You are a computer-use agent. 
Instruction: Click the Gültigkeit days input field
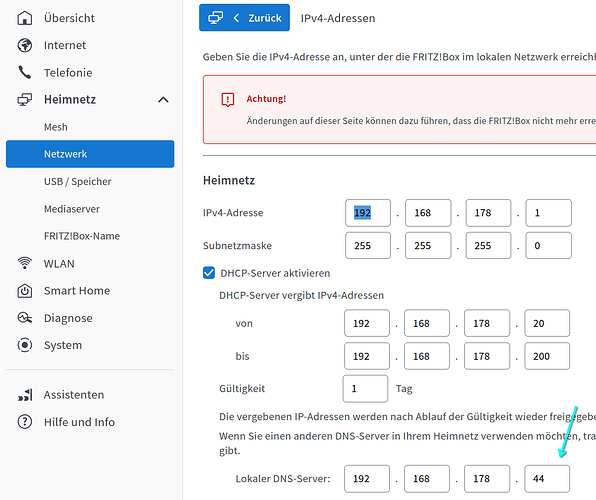[365, 389]
